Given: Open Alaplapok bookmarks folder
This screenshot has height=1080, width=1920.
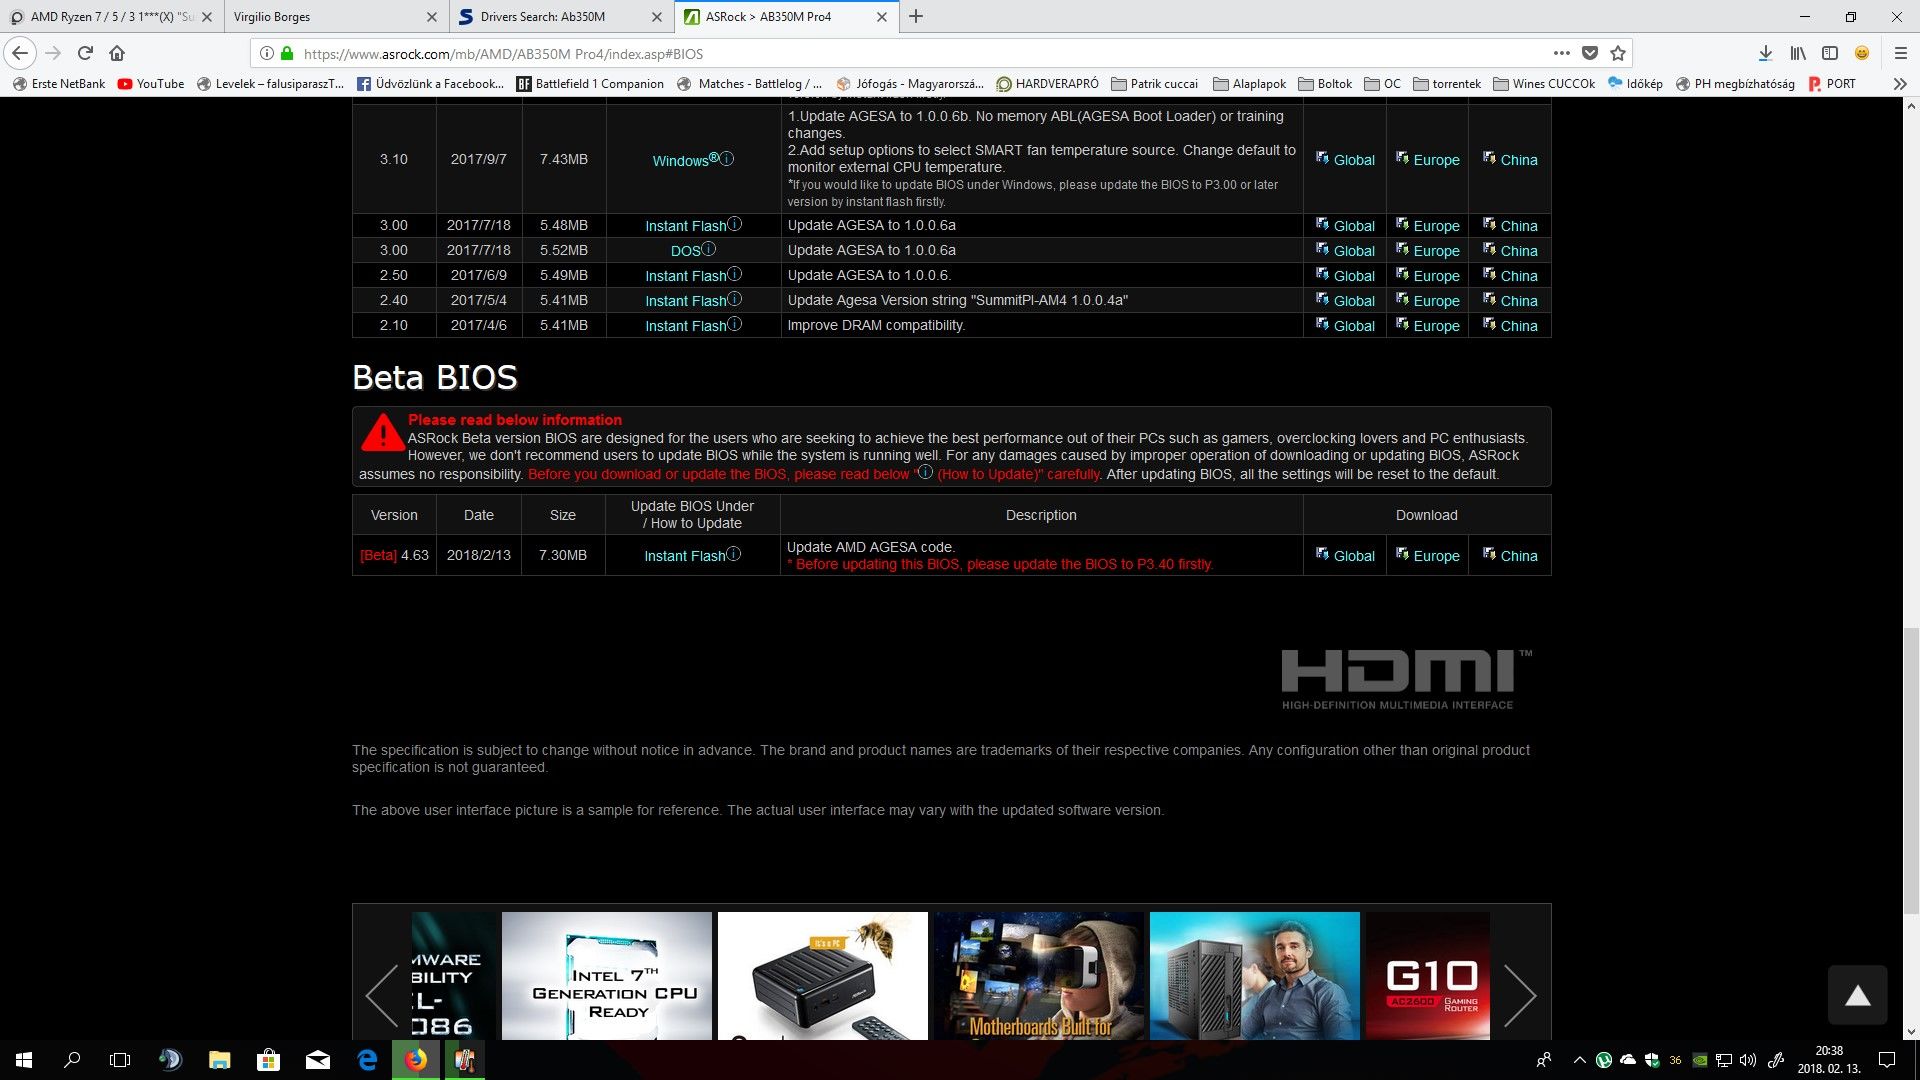Looking at the screenshot, I should coord(1249,84).
